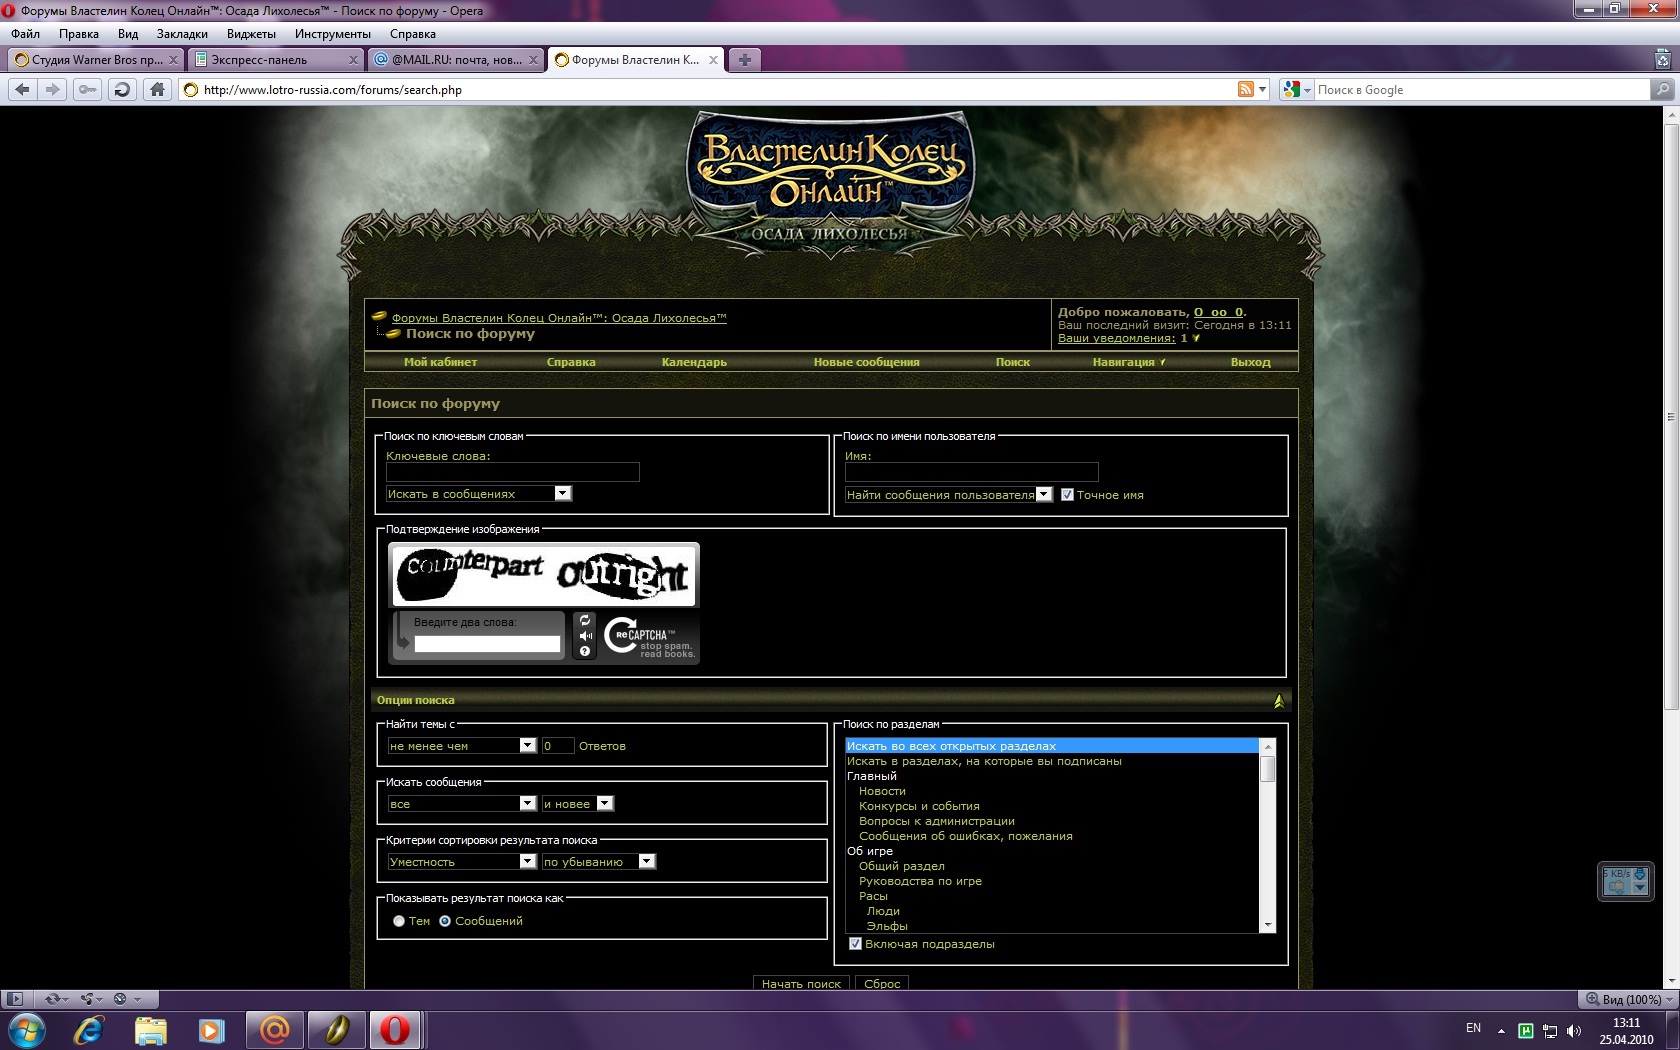Open Opera Turbo status icon
Image resolution: width=1680 pixels, height=1050 pixels.
coord(124,998)
